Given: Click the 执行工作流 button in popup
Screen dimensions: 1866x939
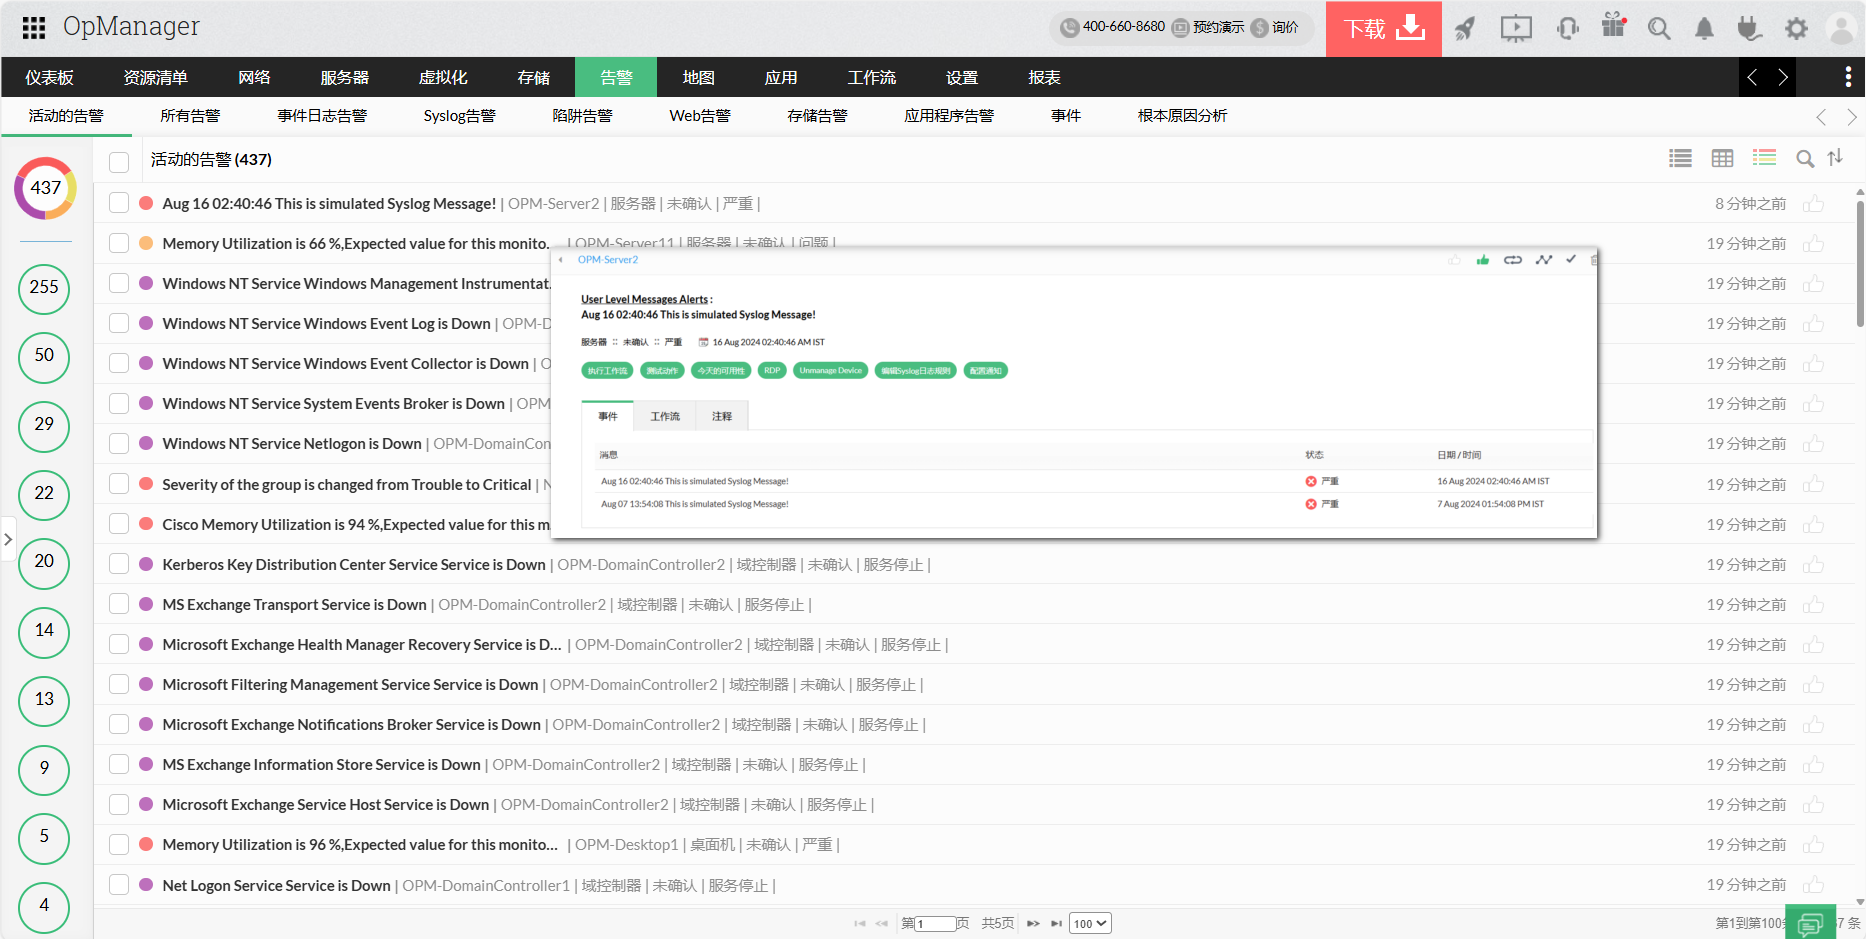Looking at the screenshot, I should pyautogui.click(x=608, y=371).
